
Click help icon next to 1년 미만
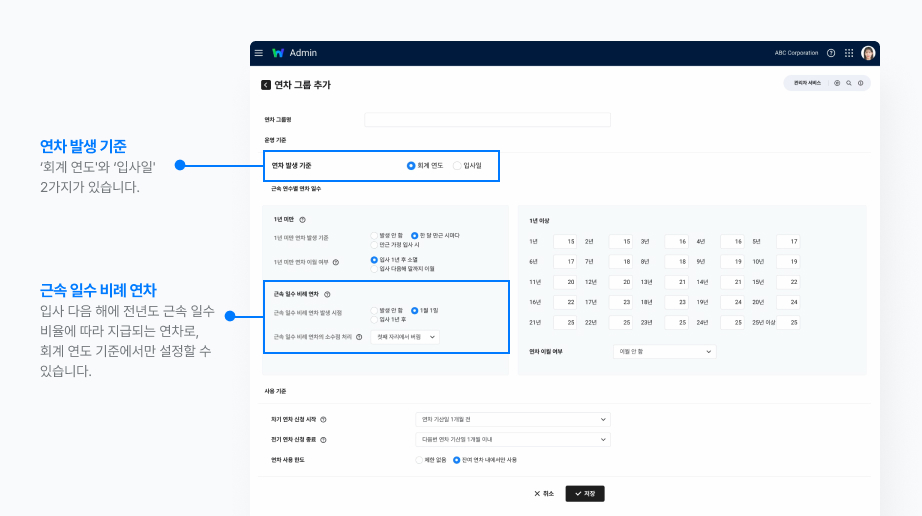click(x=302, y=219)
